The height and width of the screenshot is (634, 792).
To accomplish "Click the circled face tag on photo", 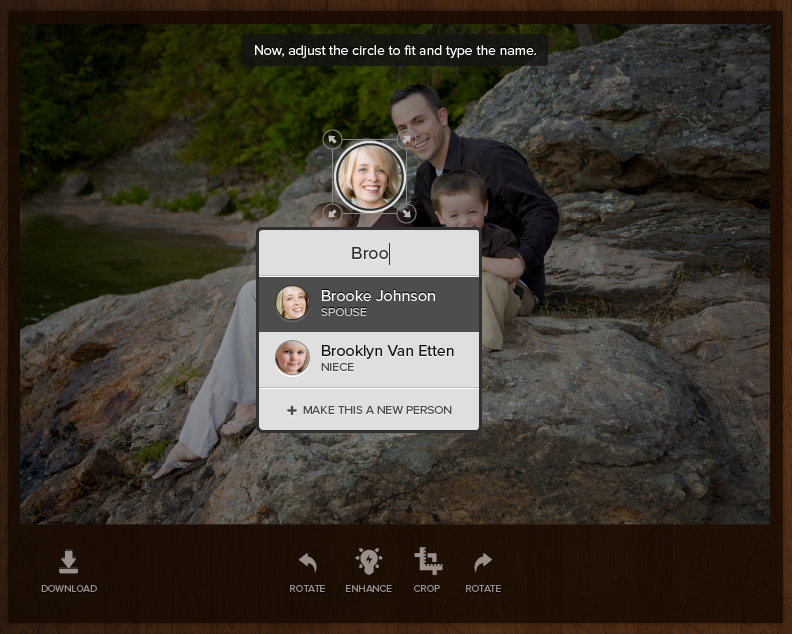I will pyautogui.click(x=369, y=176).
